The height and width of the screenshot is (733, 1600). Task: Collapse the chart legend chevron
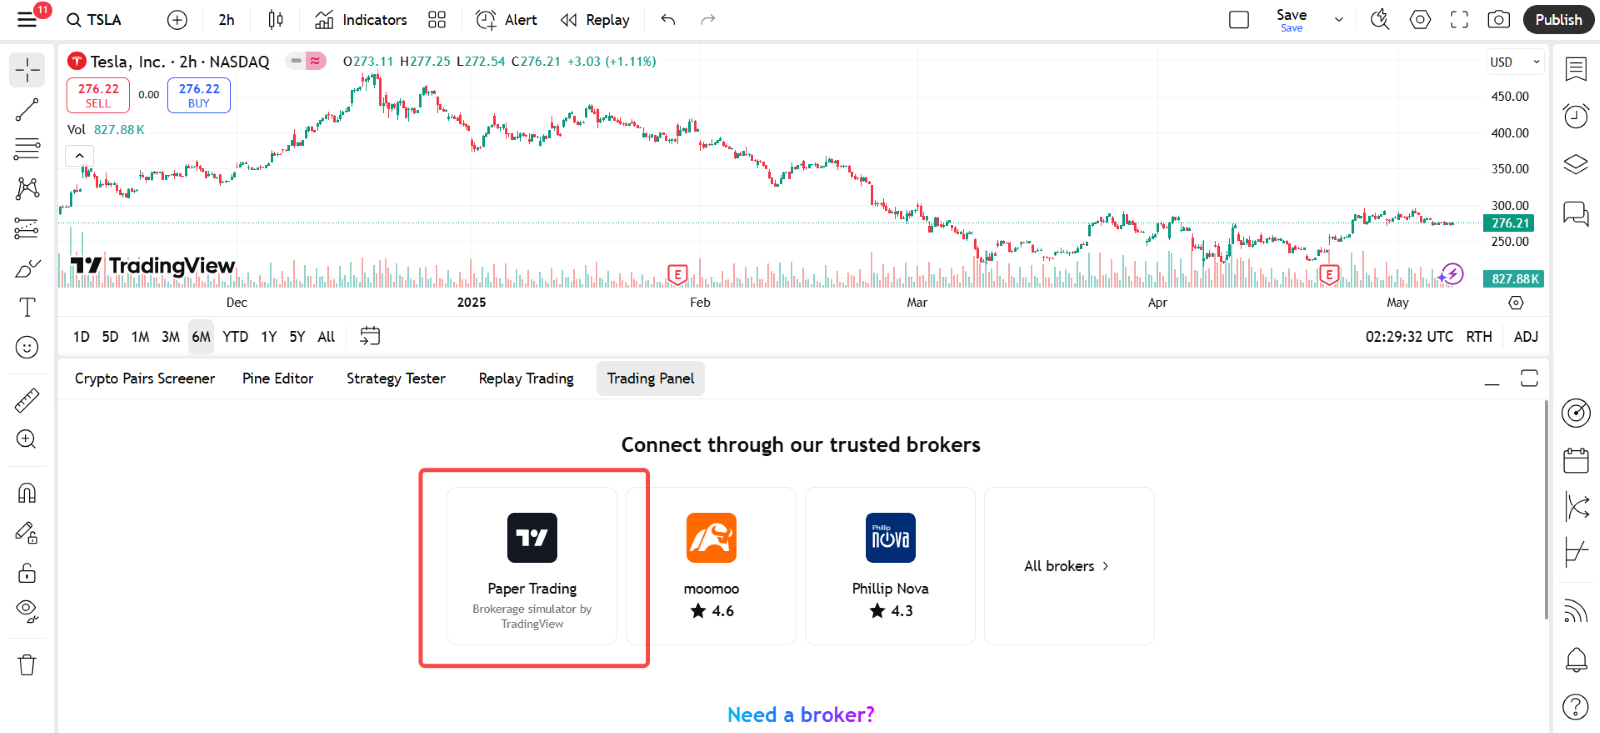pyautogui.click(x=80, y=156)
